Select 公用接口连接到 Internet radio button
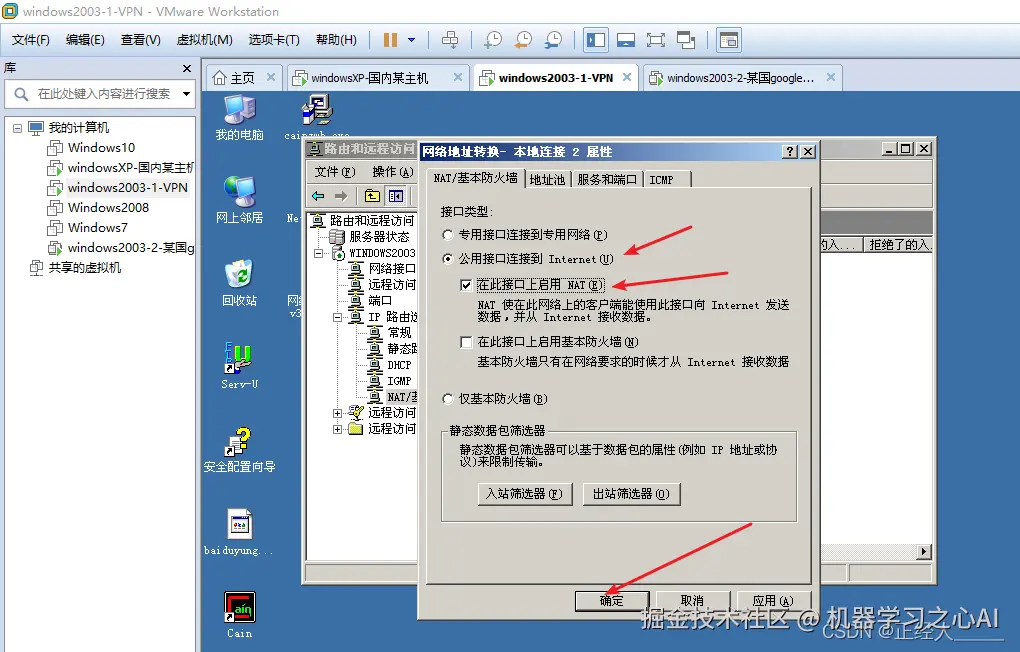 pos(448,259)
